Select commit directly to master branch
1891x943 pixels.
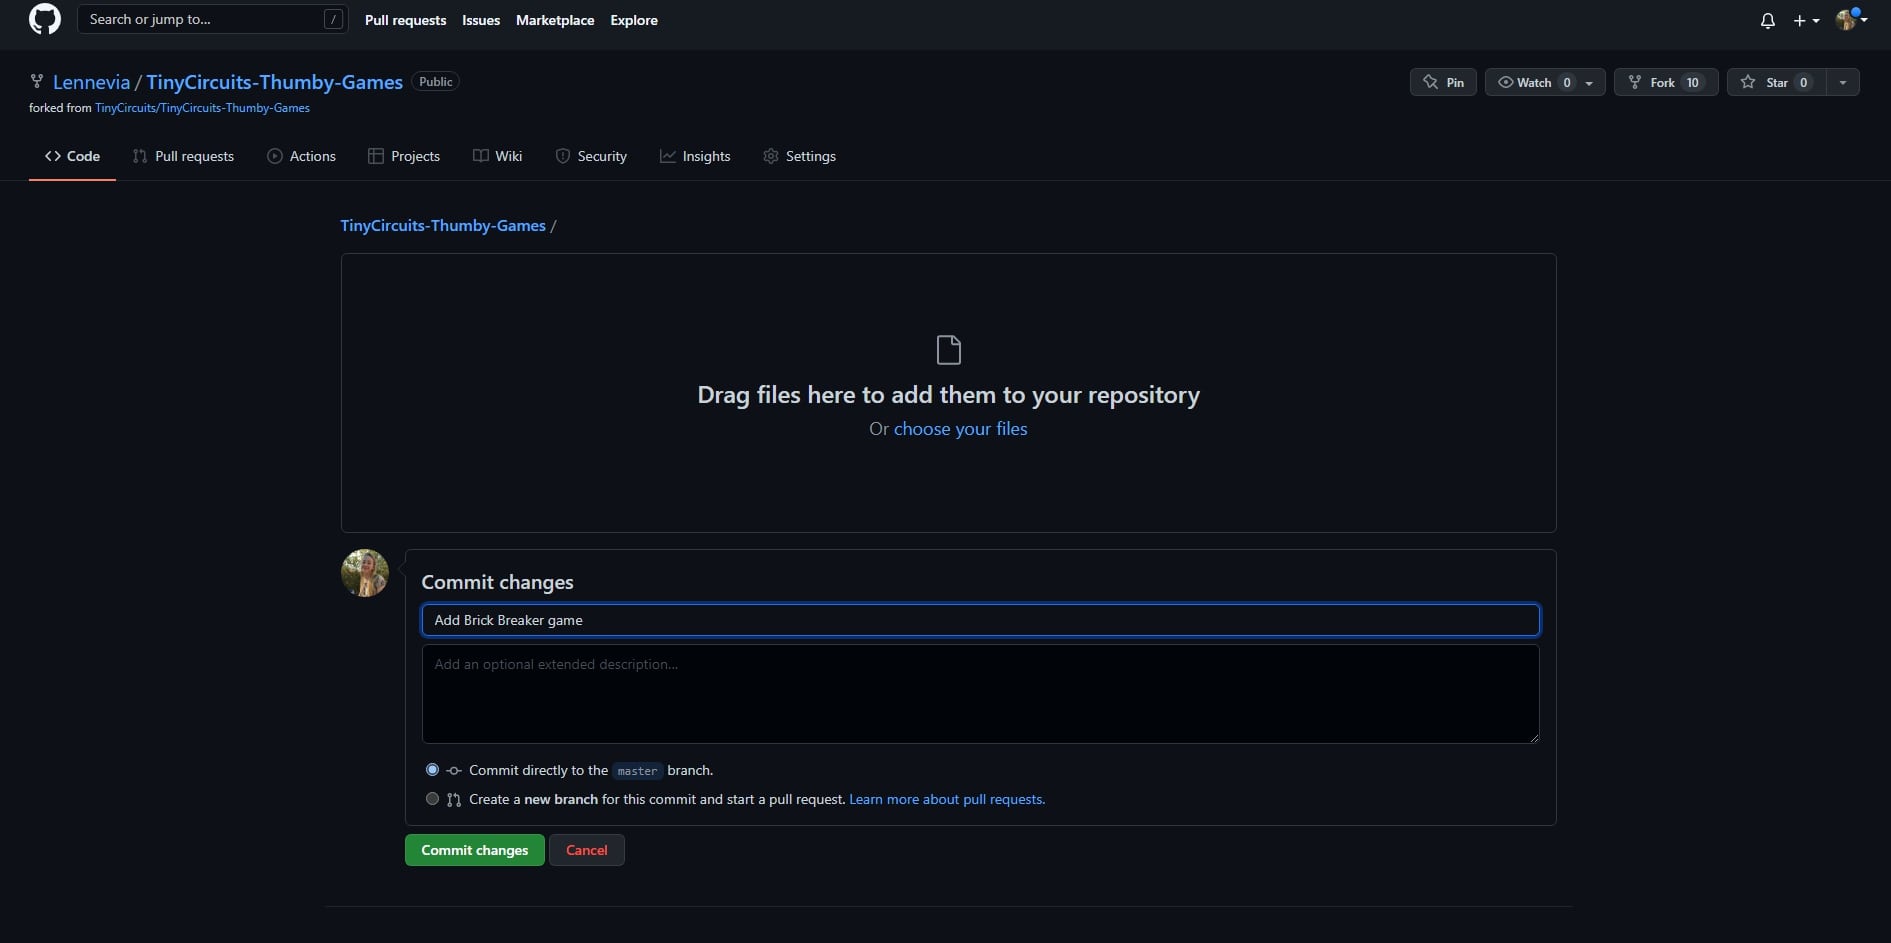pos(432,770)
